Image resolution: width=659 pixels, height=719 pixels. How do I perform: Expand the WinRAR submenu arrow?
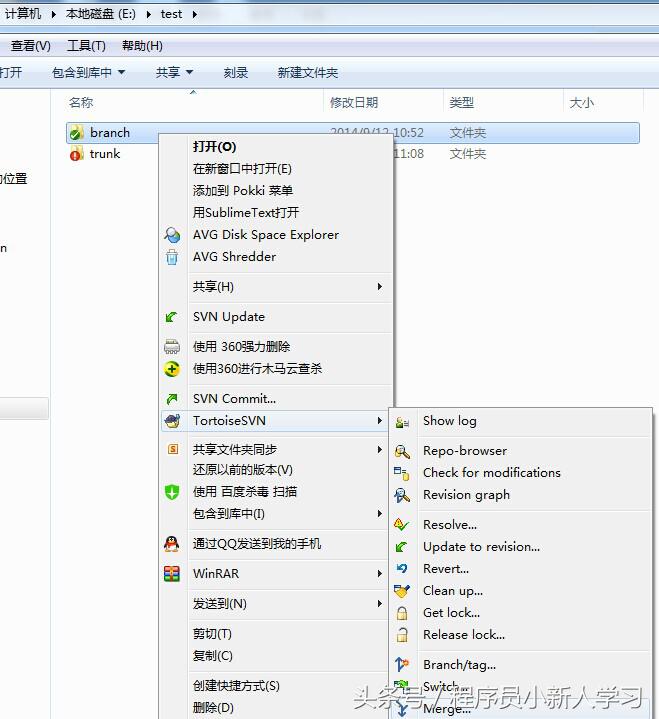tap(380, 574)
